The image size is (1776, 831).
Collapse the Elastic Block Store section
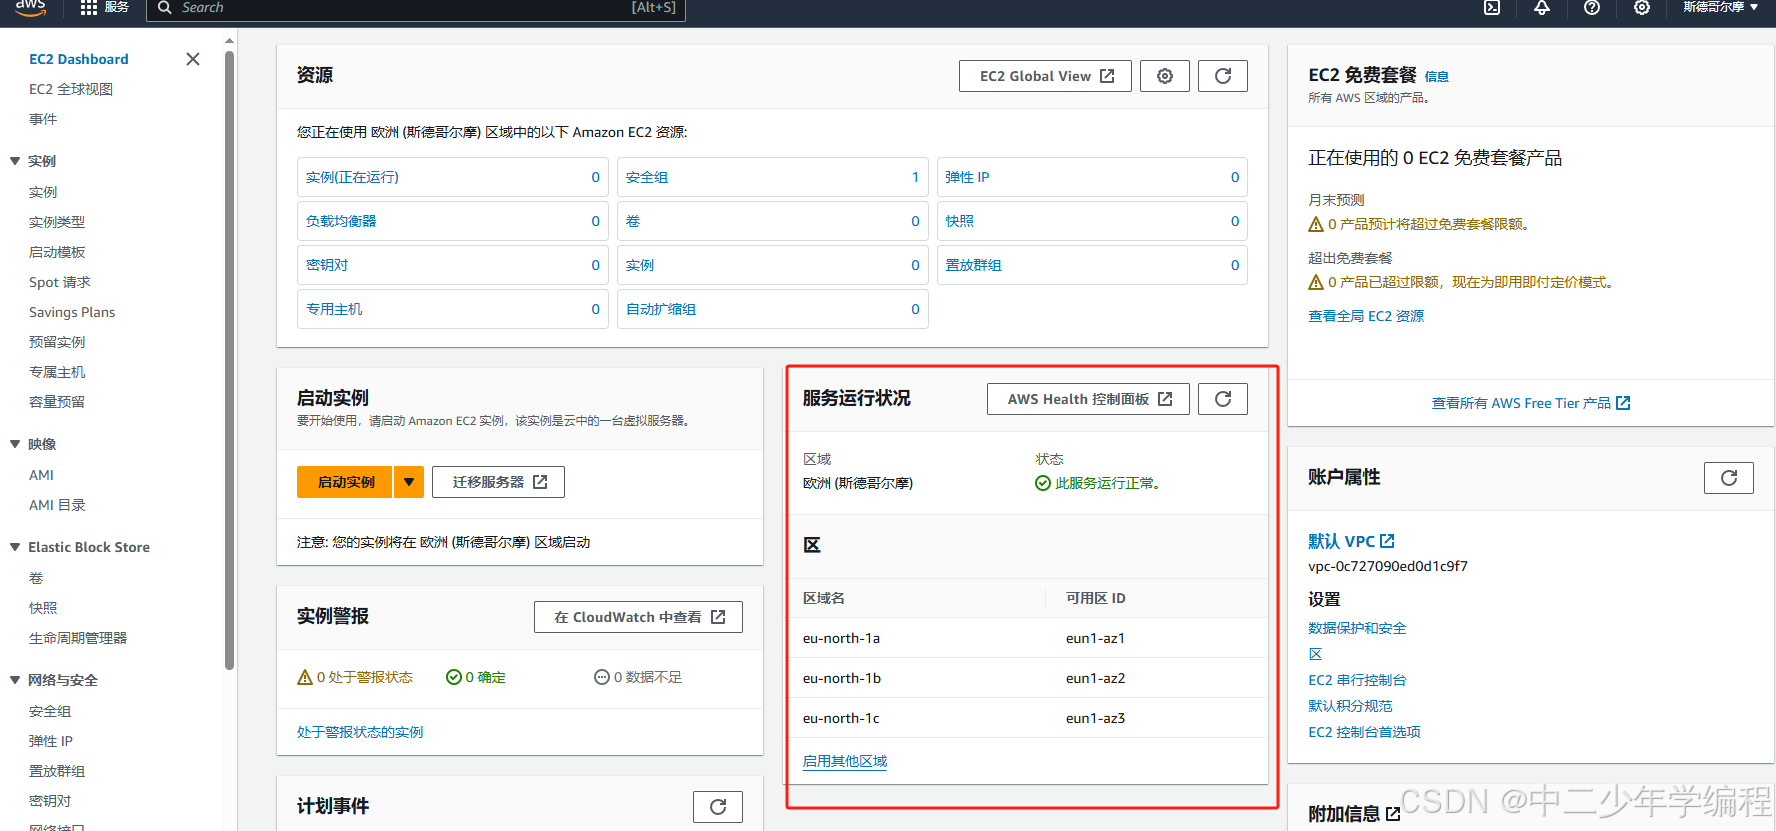click(15, 547)
